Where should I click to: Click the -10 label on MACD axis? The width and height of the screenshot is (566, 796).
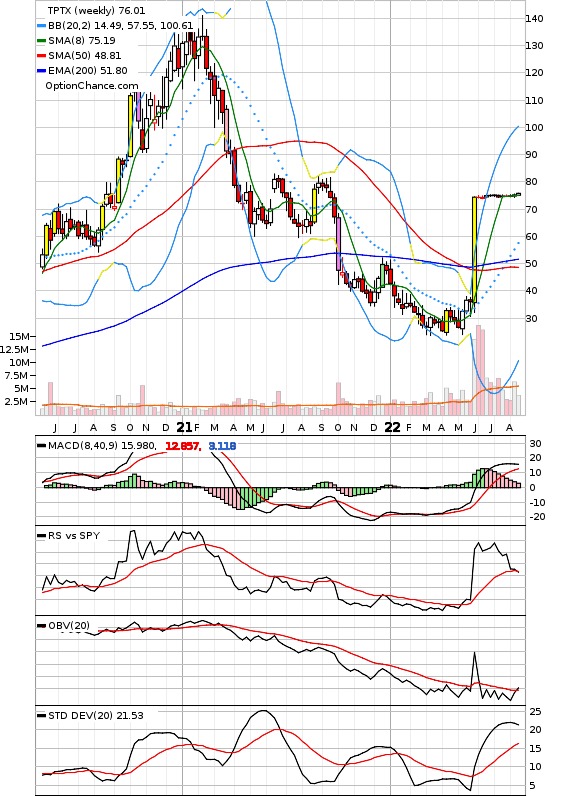tap(537, 503)
